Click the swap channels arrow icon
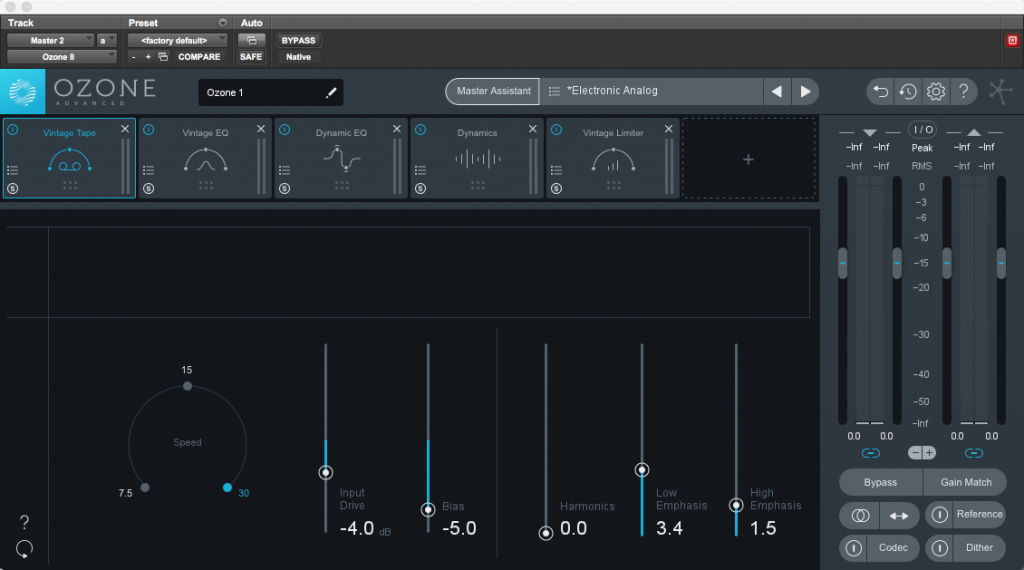This screenshot has height=570, width=1024. [898, 516]
